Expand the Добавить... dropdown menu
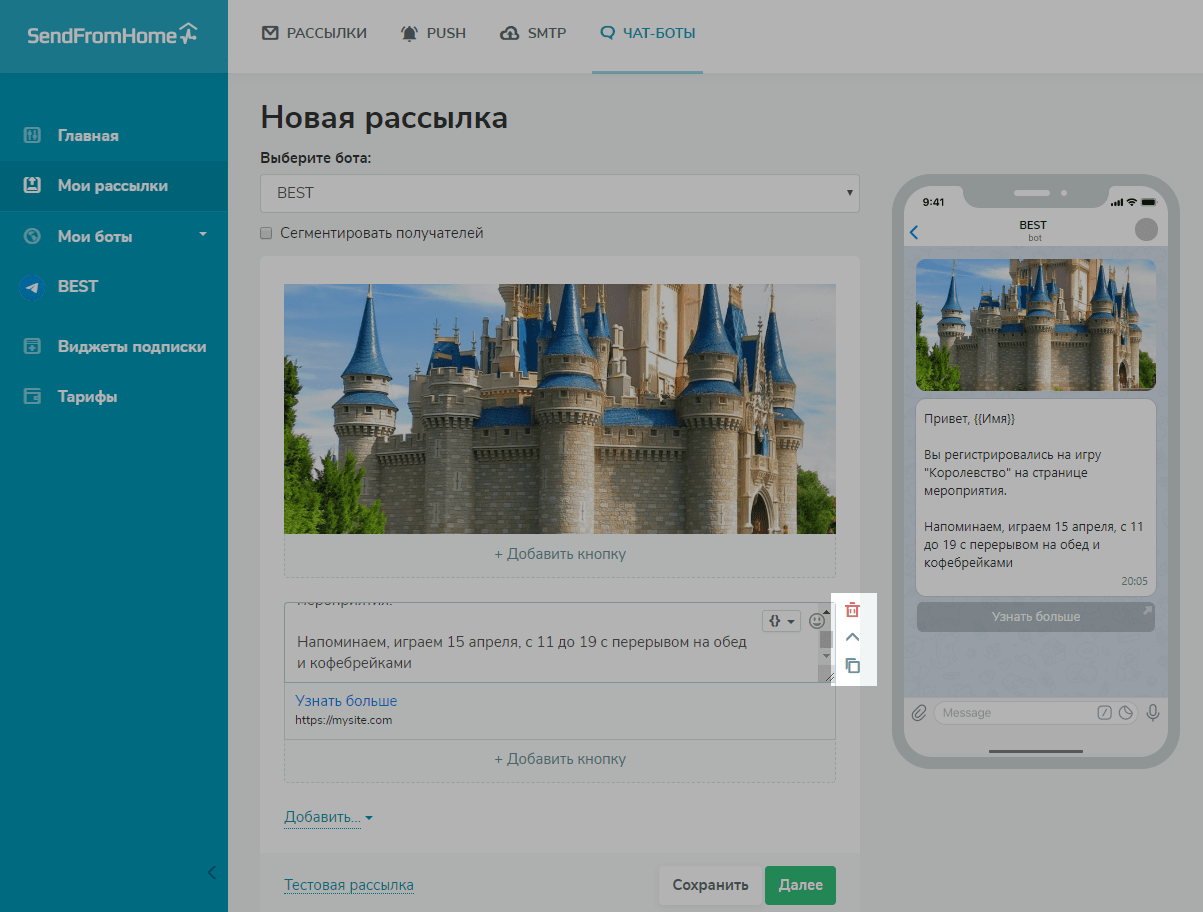This screenshot has width=1203, height=912. [328, 818]
